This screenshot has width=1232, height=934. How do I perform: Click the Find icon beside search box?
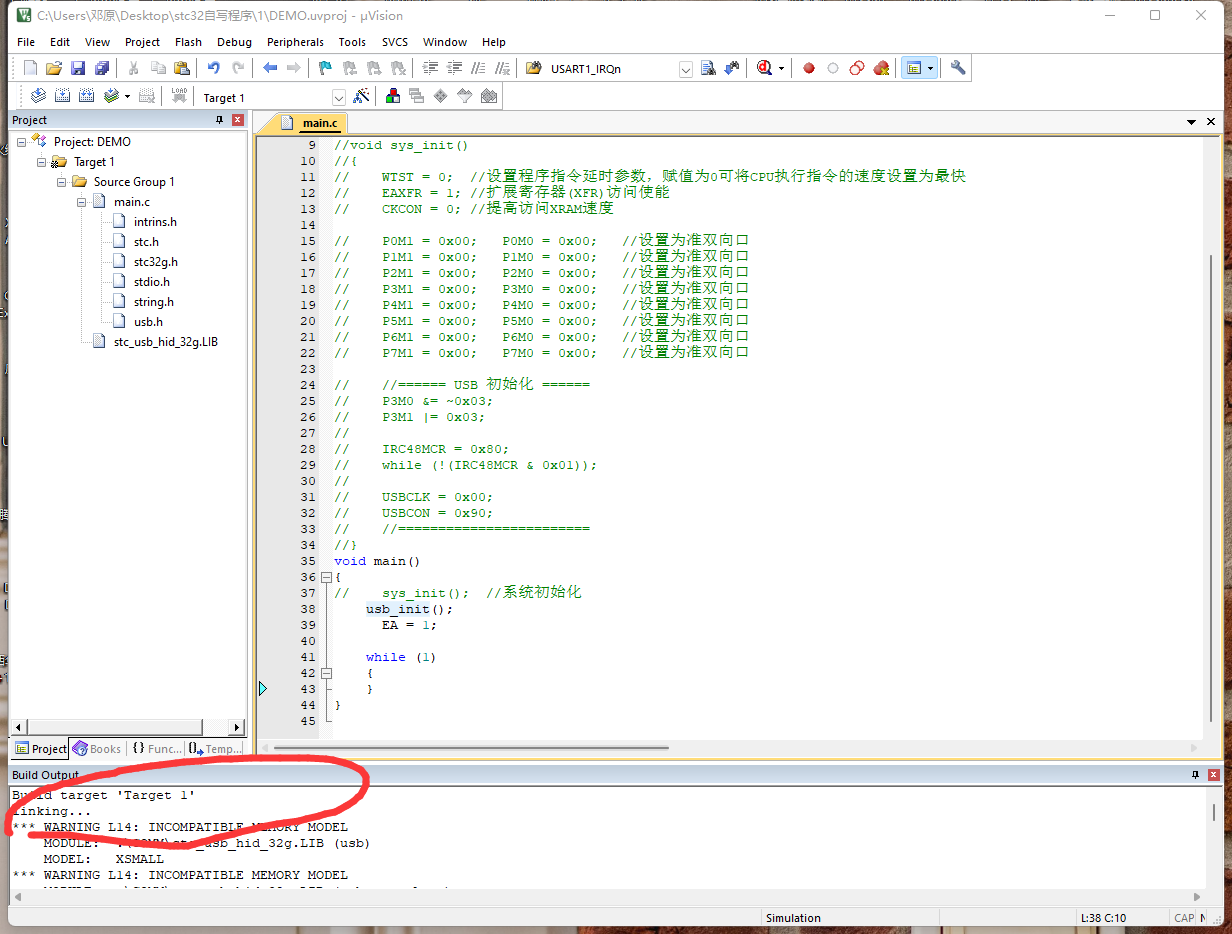[708, 68]
